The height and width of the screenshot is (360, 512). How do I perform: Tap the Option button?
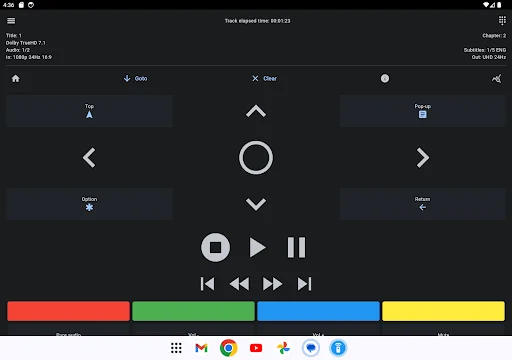coord(89,204)
